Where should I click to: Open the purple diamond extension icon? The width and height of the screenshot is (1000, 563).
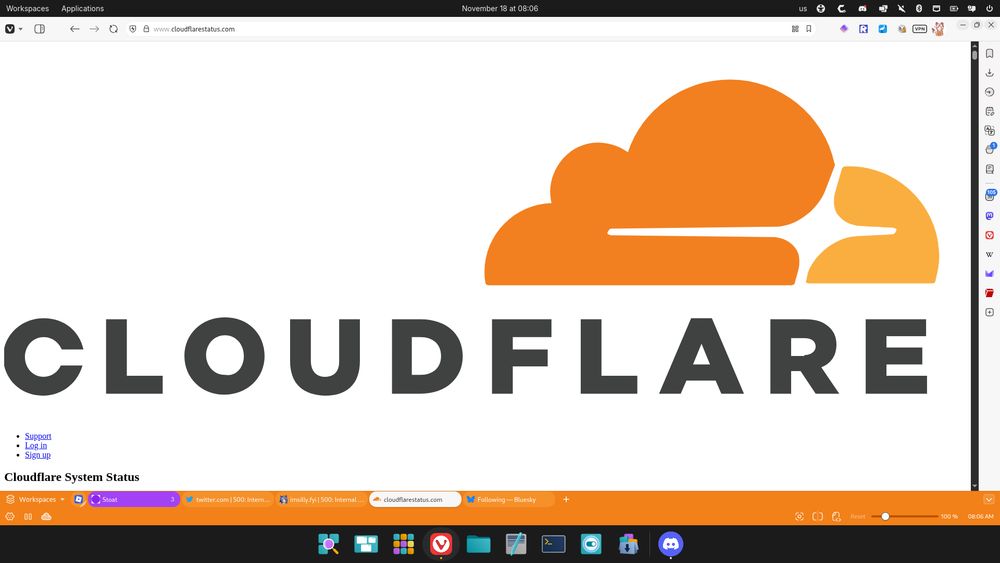coord(844,29)
